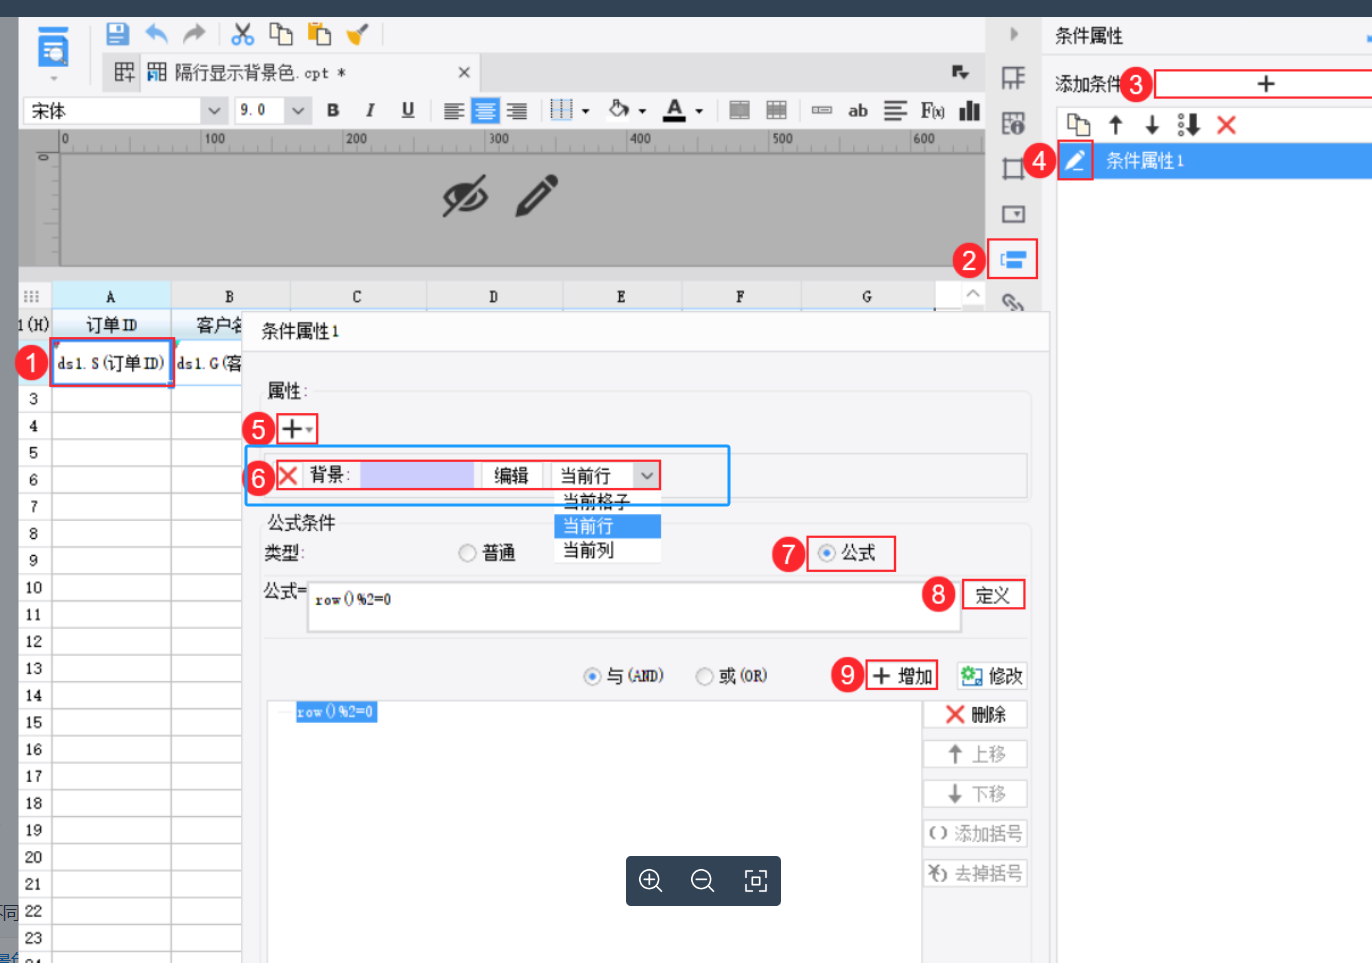
Task: Click the lavender 背景 color swatch
Action: 417,475
